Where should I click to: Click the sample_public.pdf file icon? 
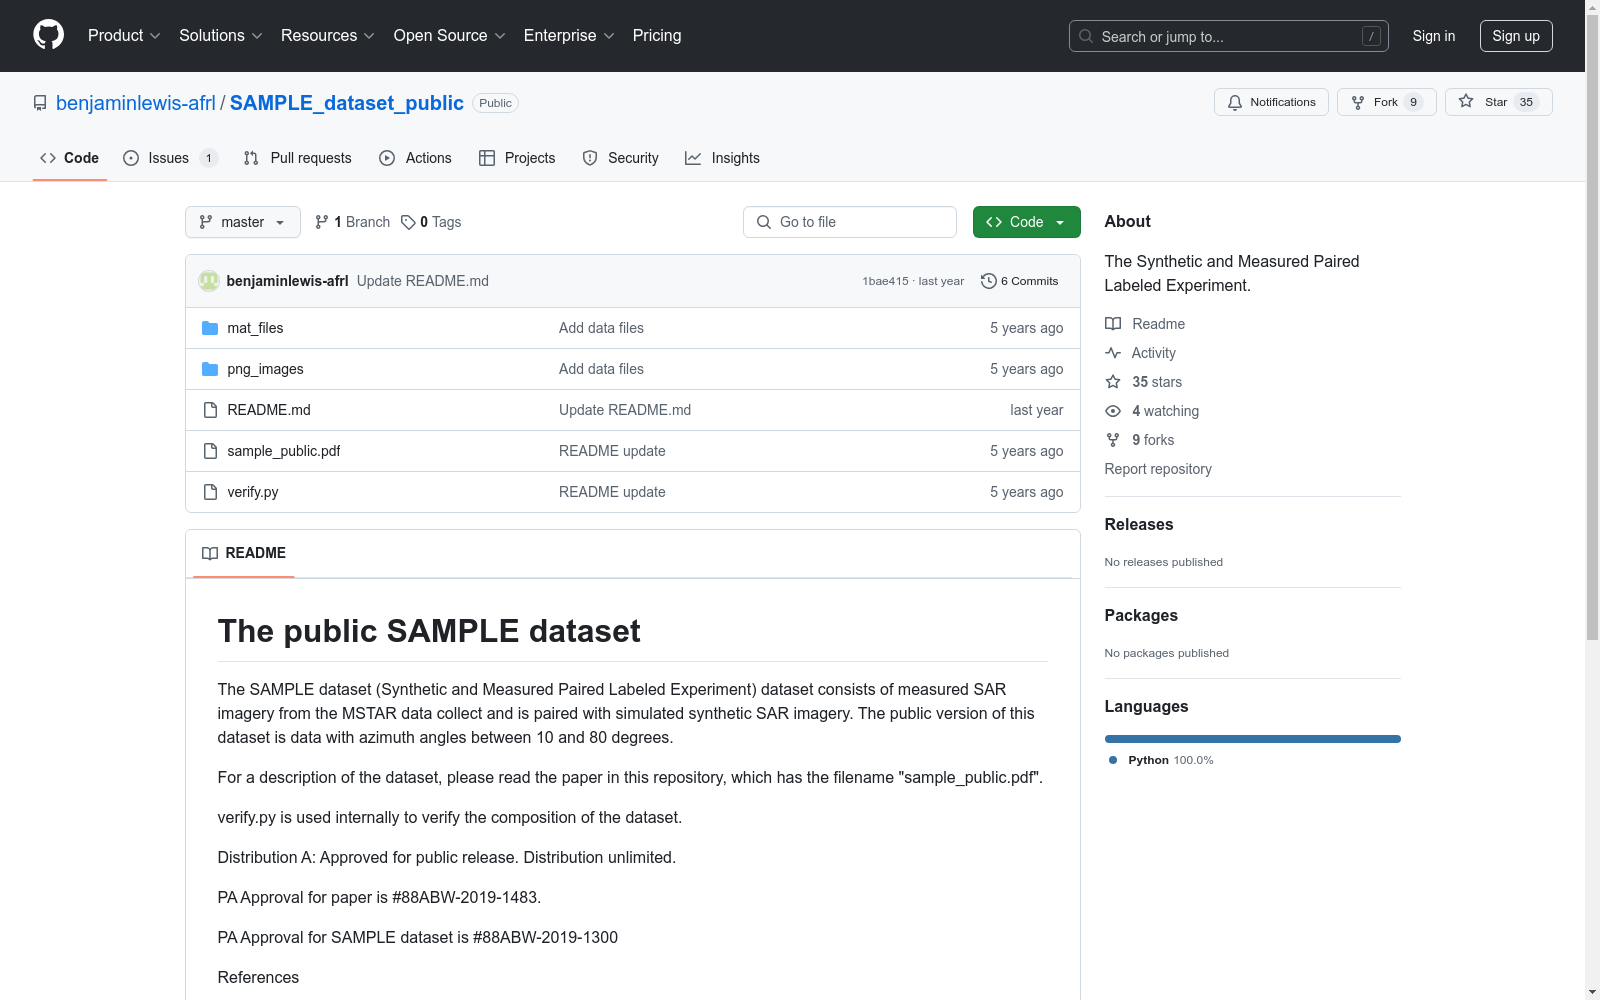[x=210, y=451]
